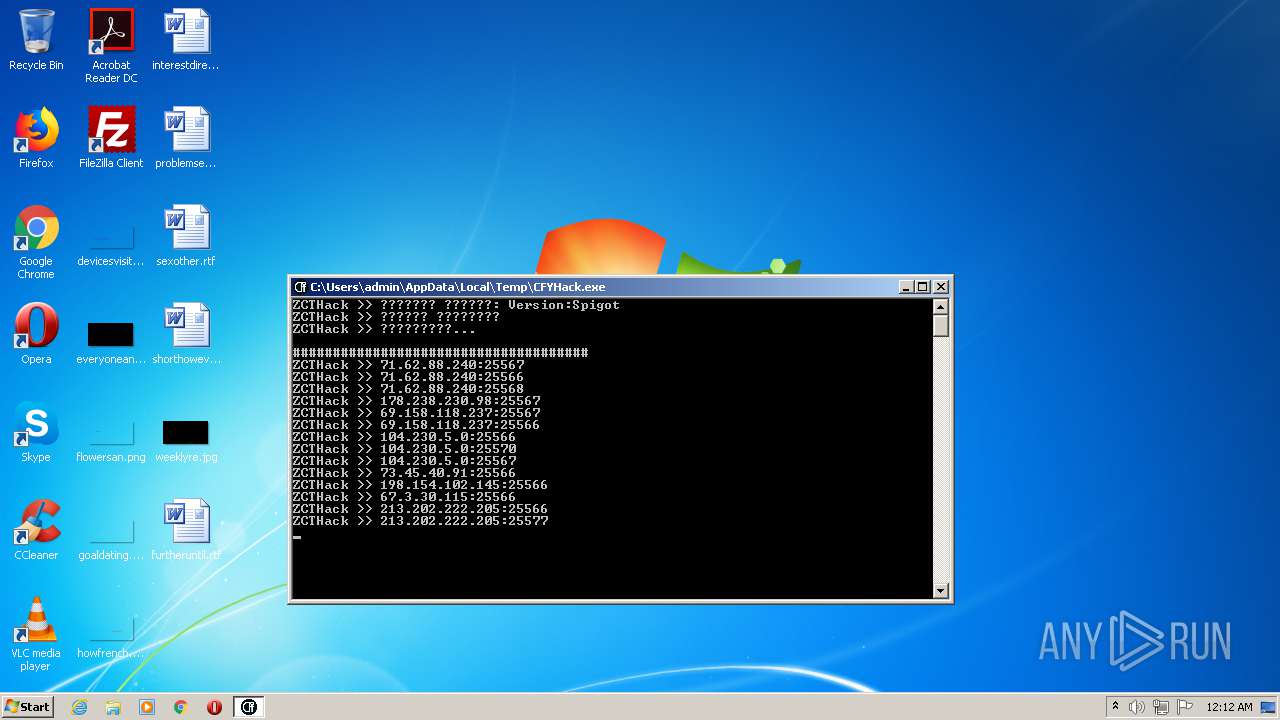Launch Acrobat Reader DC from desktop
The width and height of the screenshot is (1280, 720).
coord(111,46)
